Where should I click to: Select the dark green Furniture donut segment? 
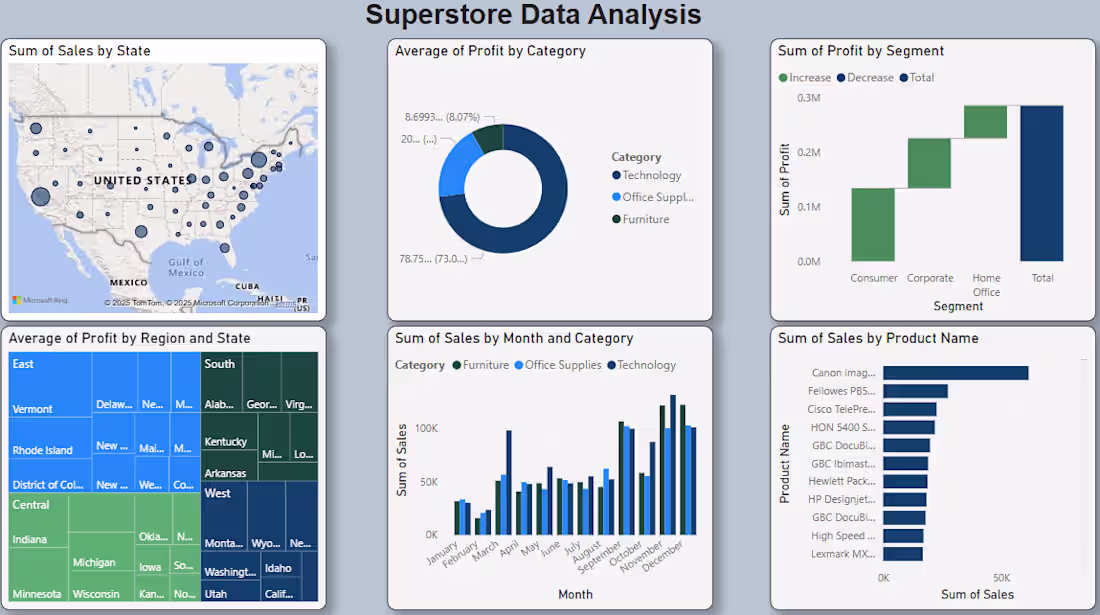click(x=490, y=137)
